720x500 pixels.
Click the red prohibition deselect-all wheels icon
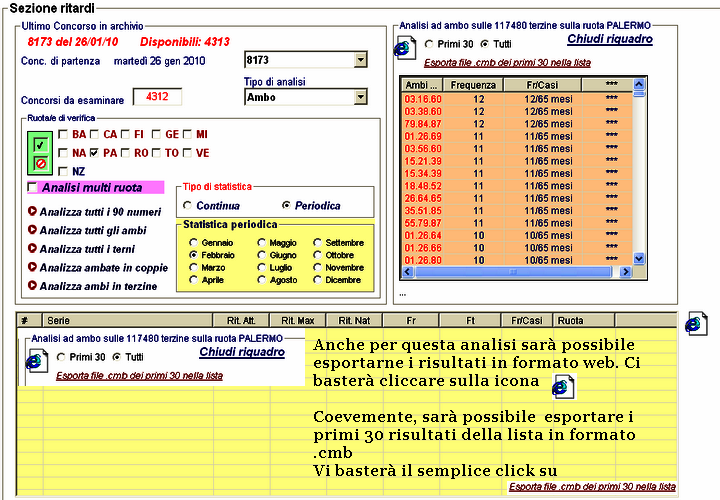[x=40, y=163]
